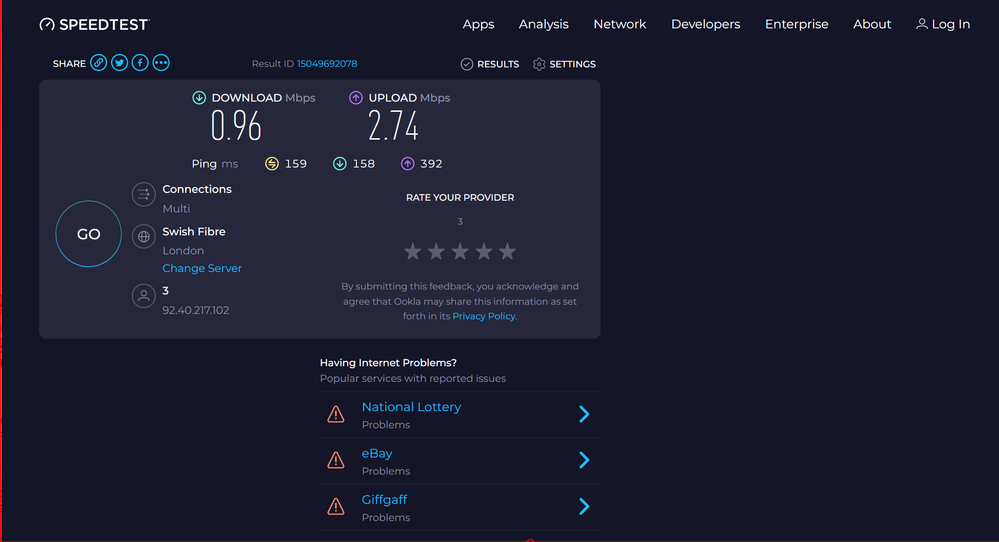The image size is (999, 542).
Task: Rate provider two stars
Action: [436, 252]
